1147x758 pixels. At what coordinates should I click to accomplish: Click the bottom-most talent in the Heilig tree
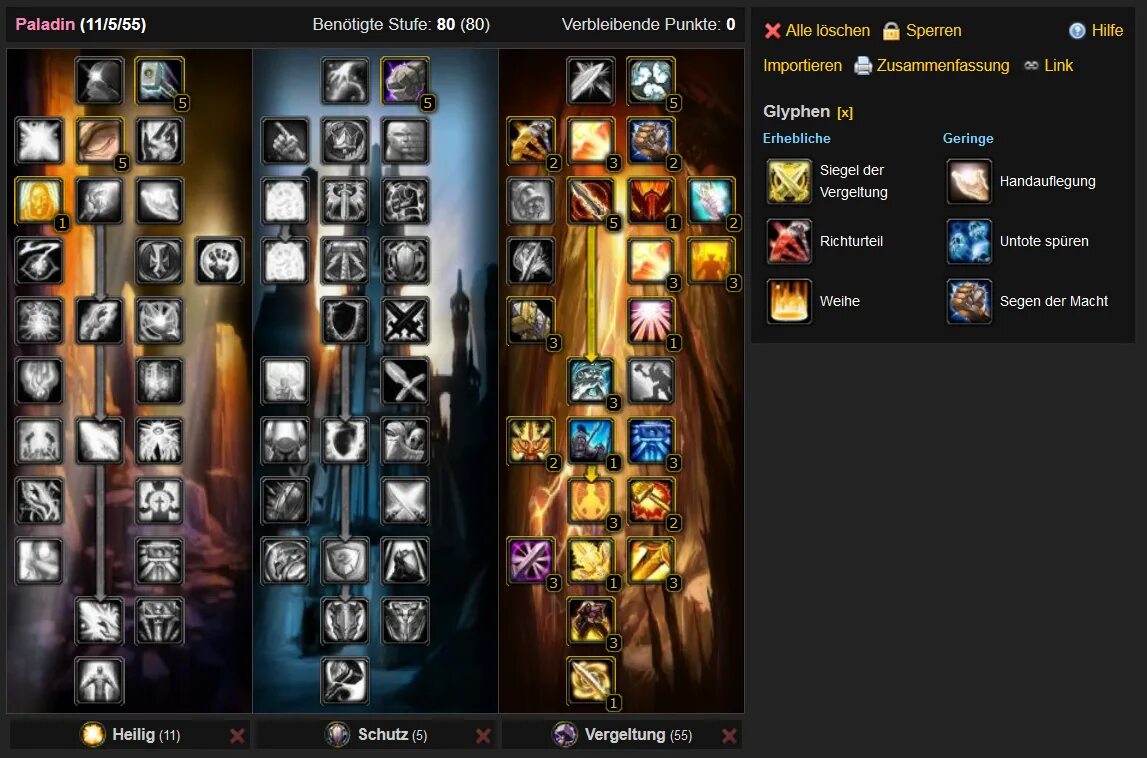pos(99,680)
